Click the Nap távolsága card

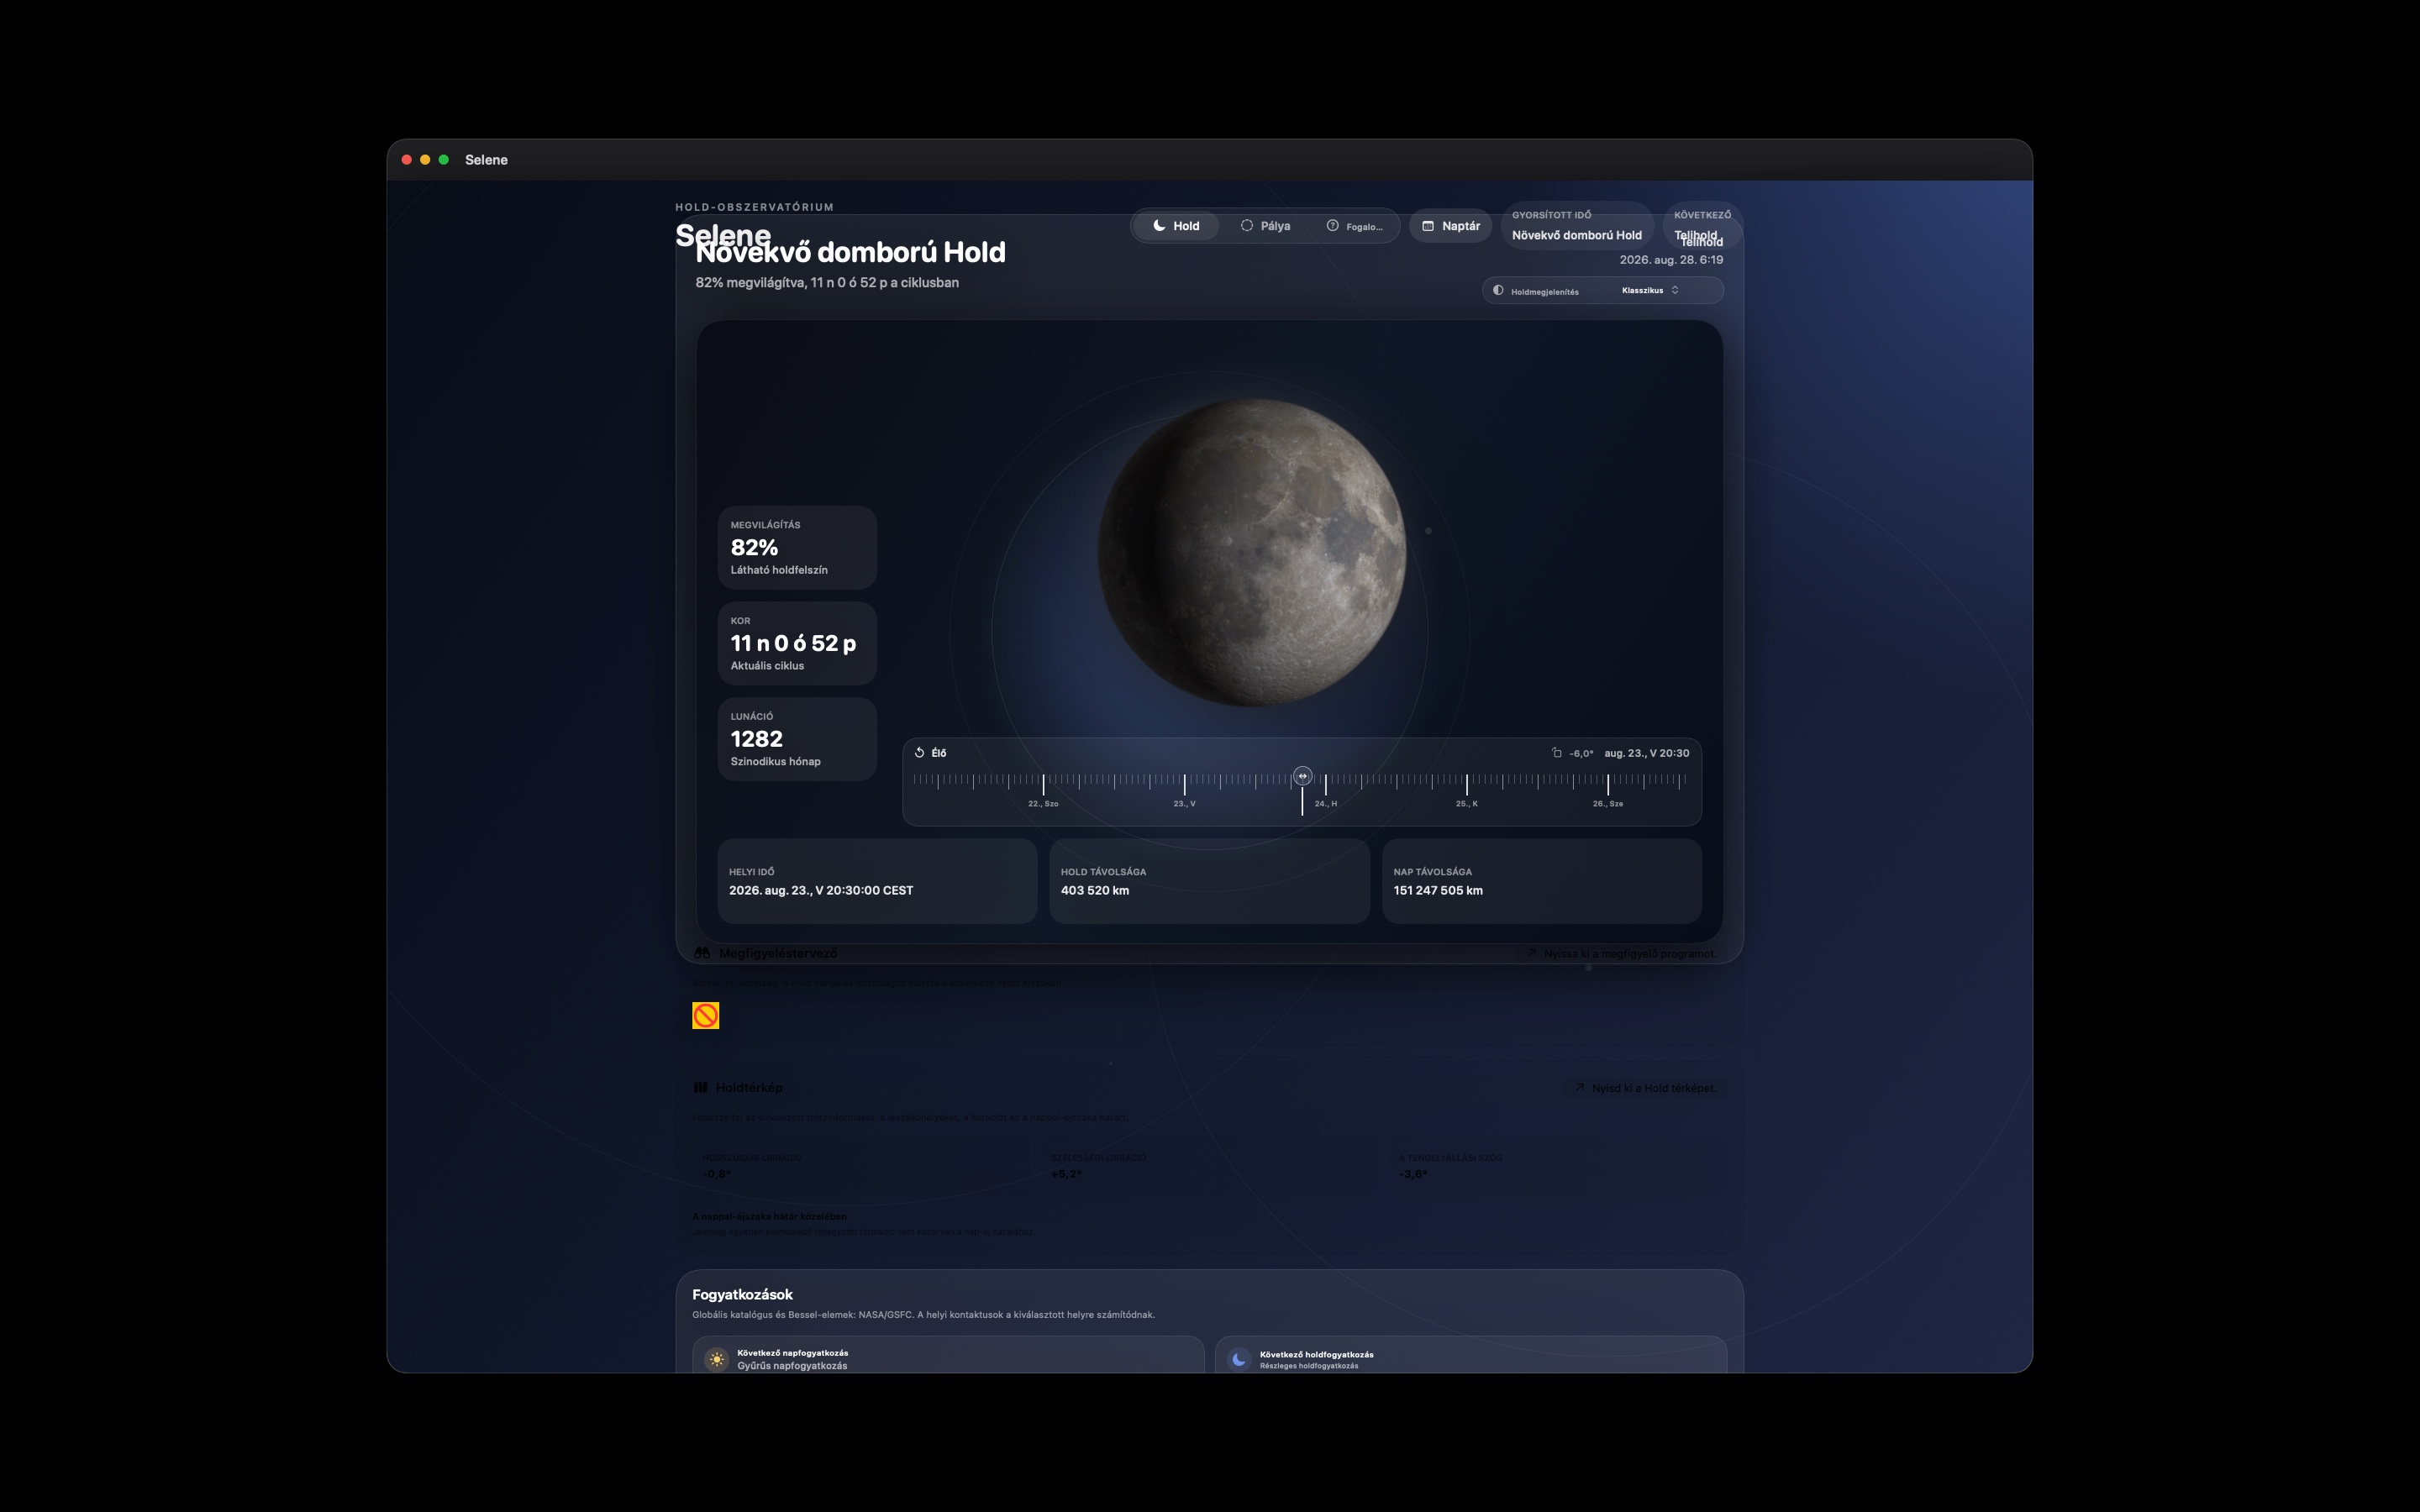(1542, 881)
